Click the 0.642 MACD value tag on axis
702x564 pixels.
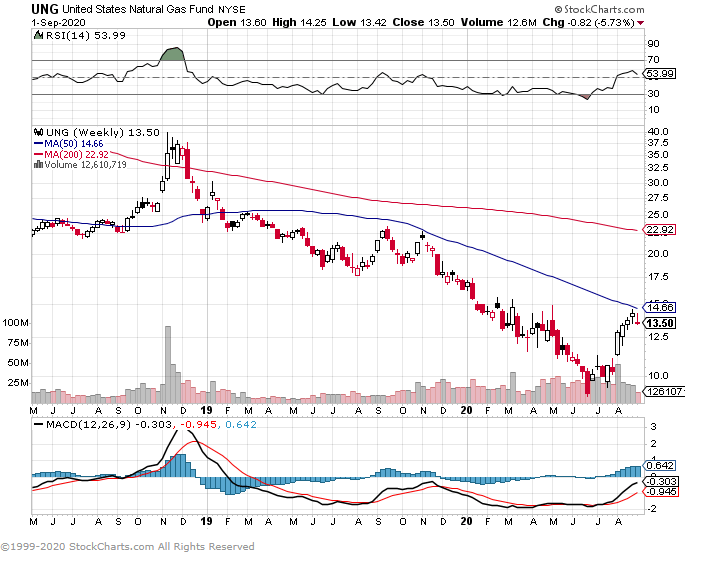point(660,466)
